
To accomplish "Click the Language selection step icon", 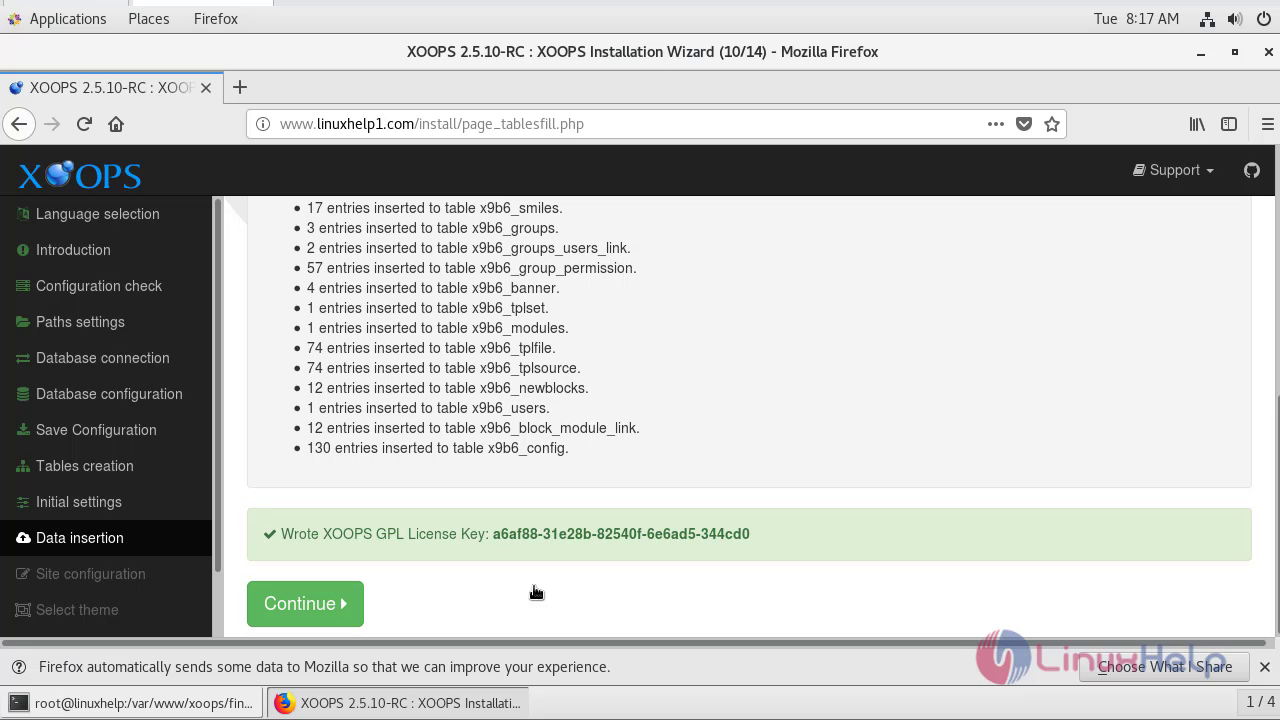I will 23,214.
